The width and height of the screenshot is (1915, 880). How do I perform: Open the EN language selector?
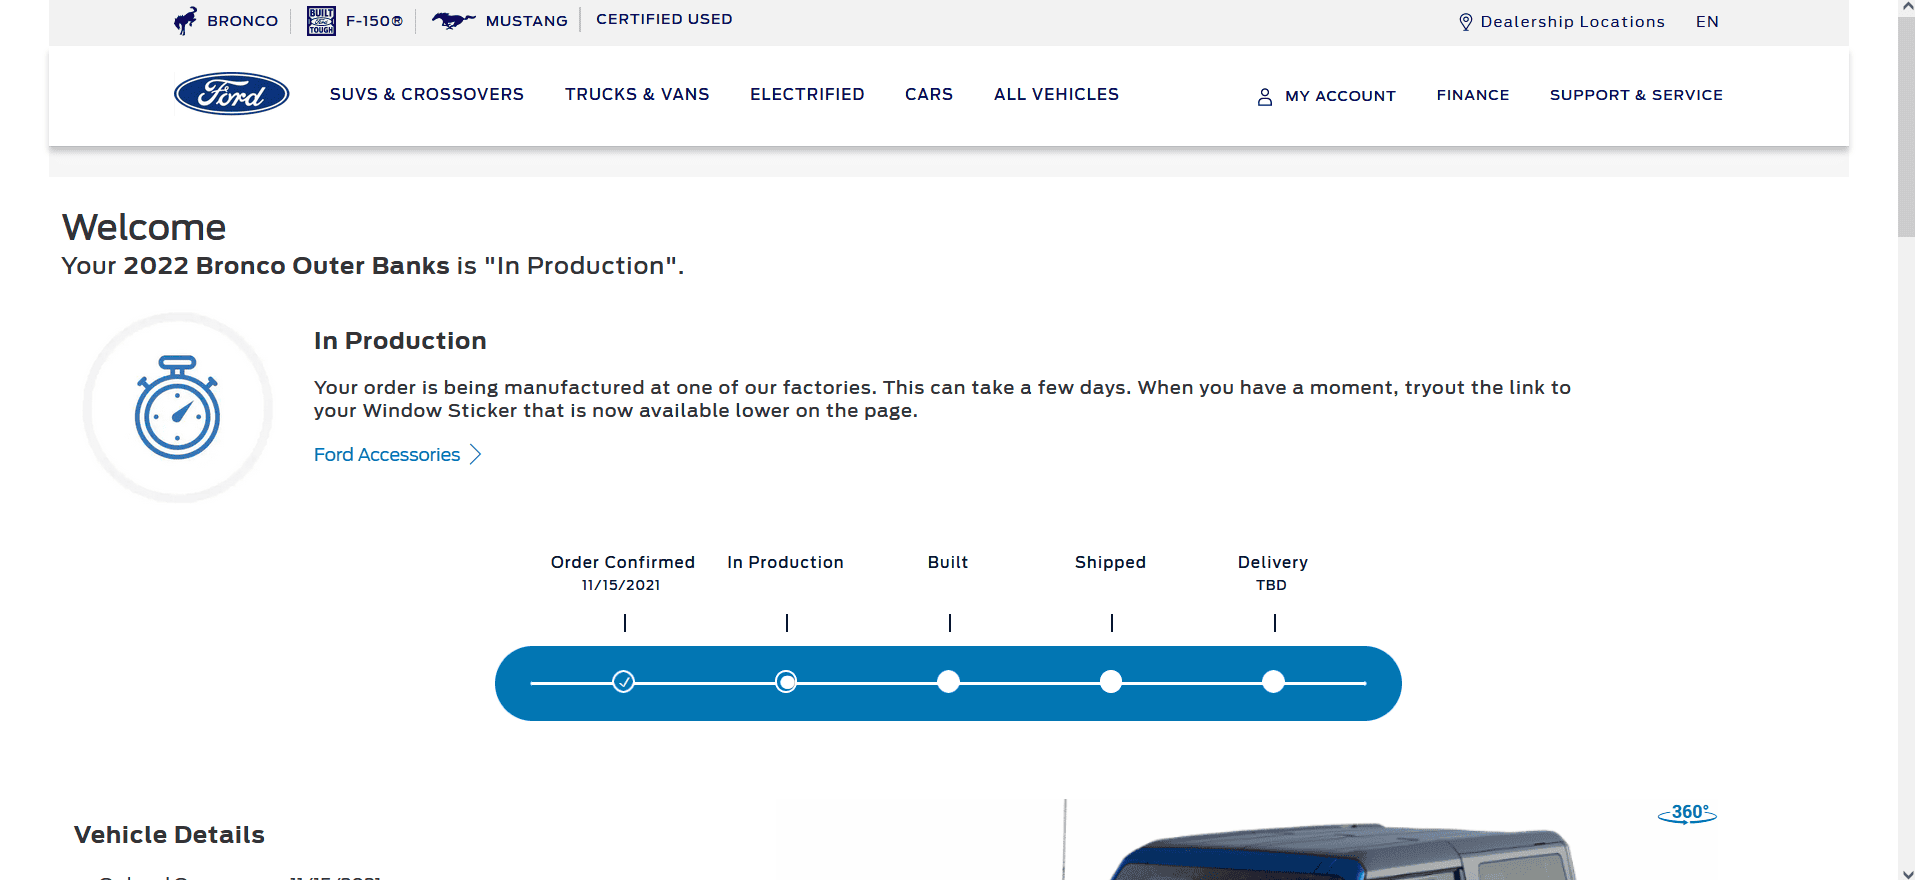[x=1707, y=22]
